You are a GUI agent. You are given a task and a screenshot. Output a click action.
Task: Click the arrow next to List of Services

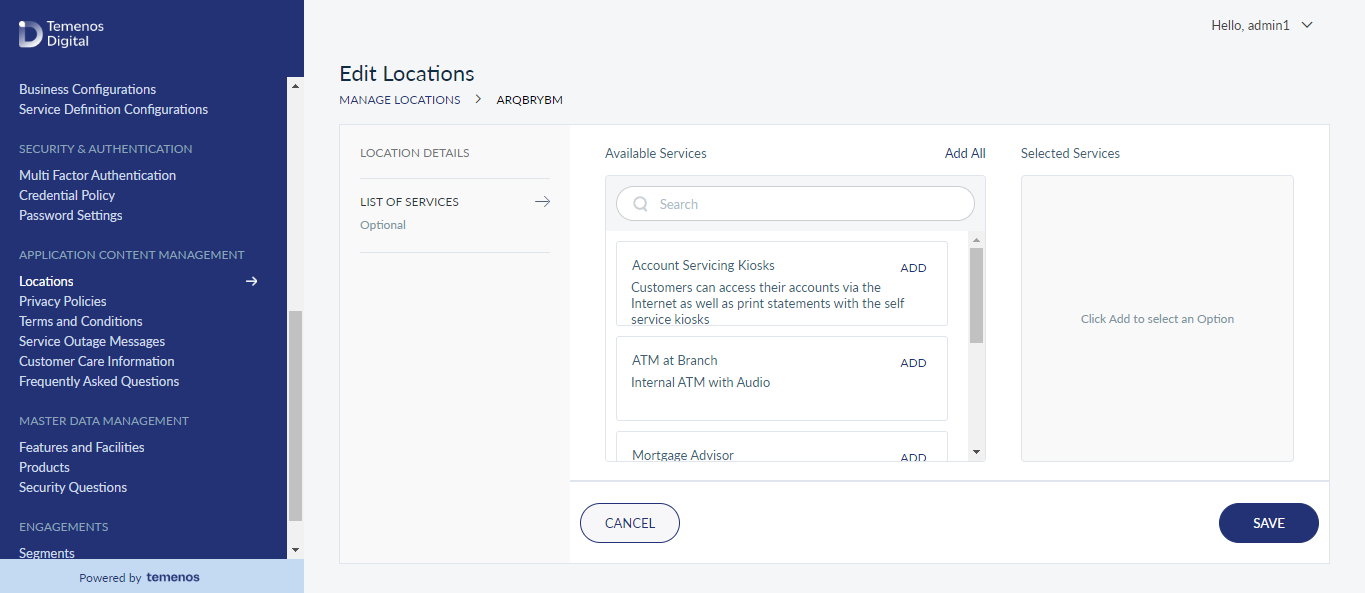click(x=542, y=202)
